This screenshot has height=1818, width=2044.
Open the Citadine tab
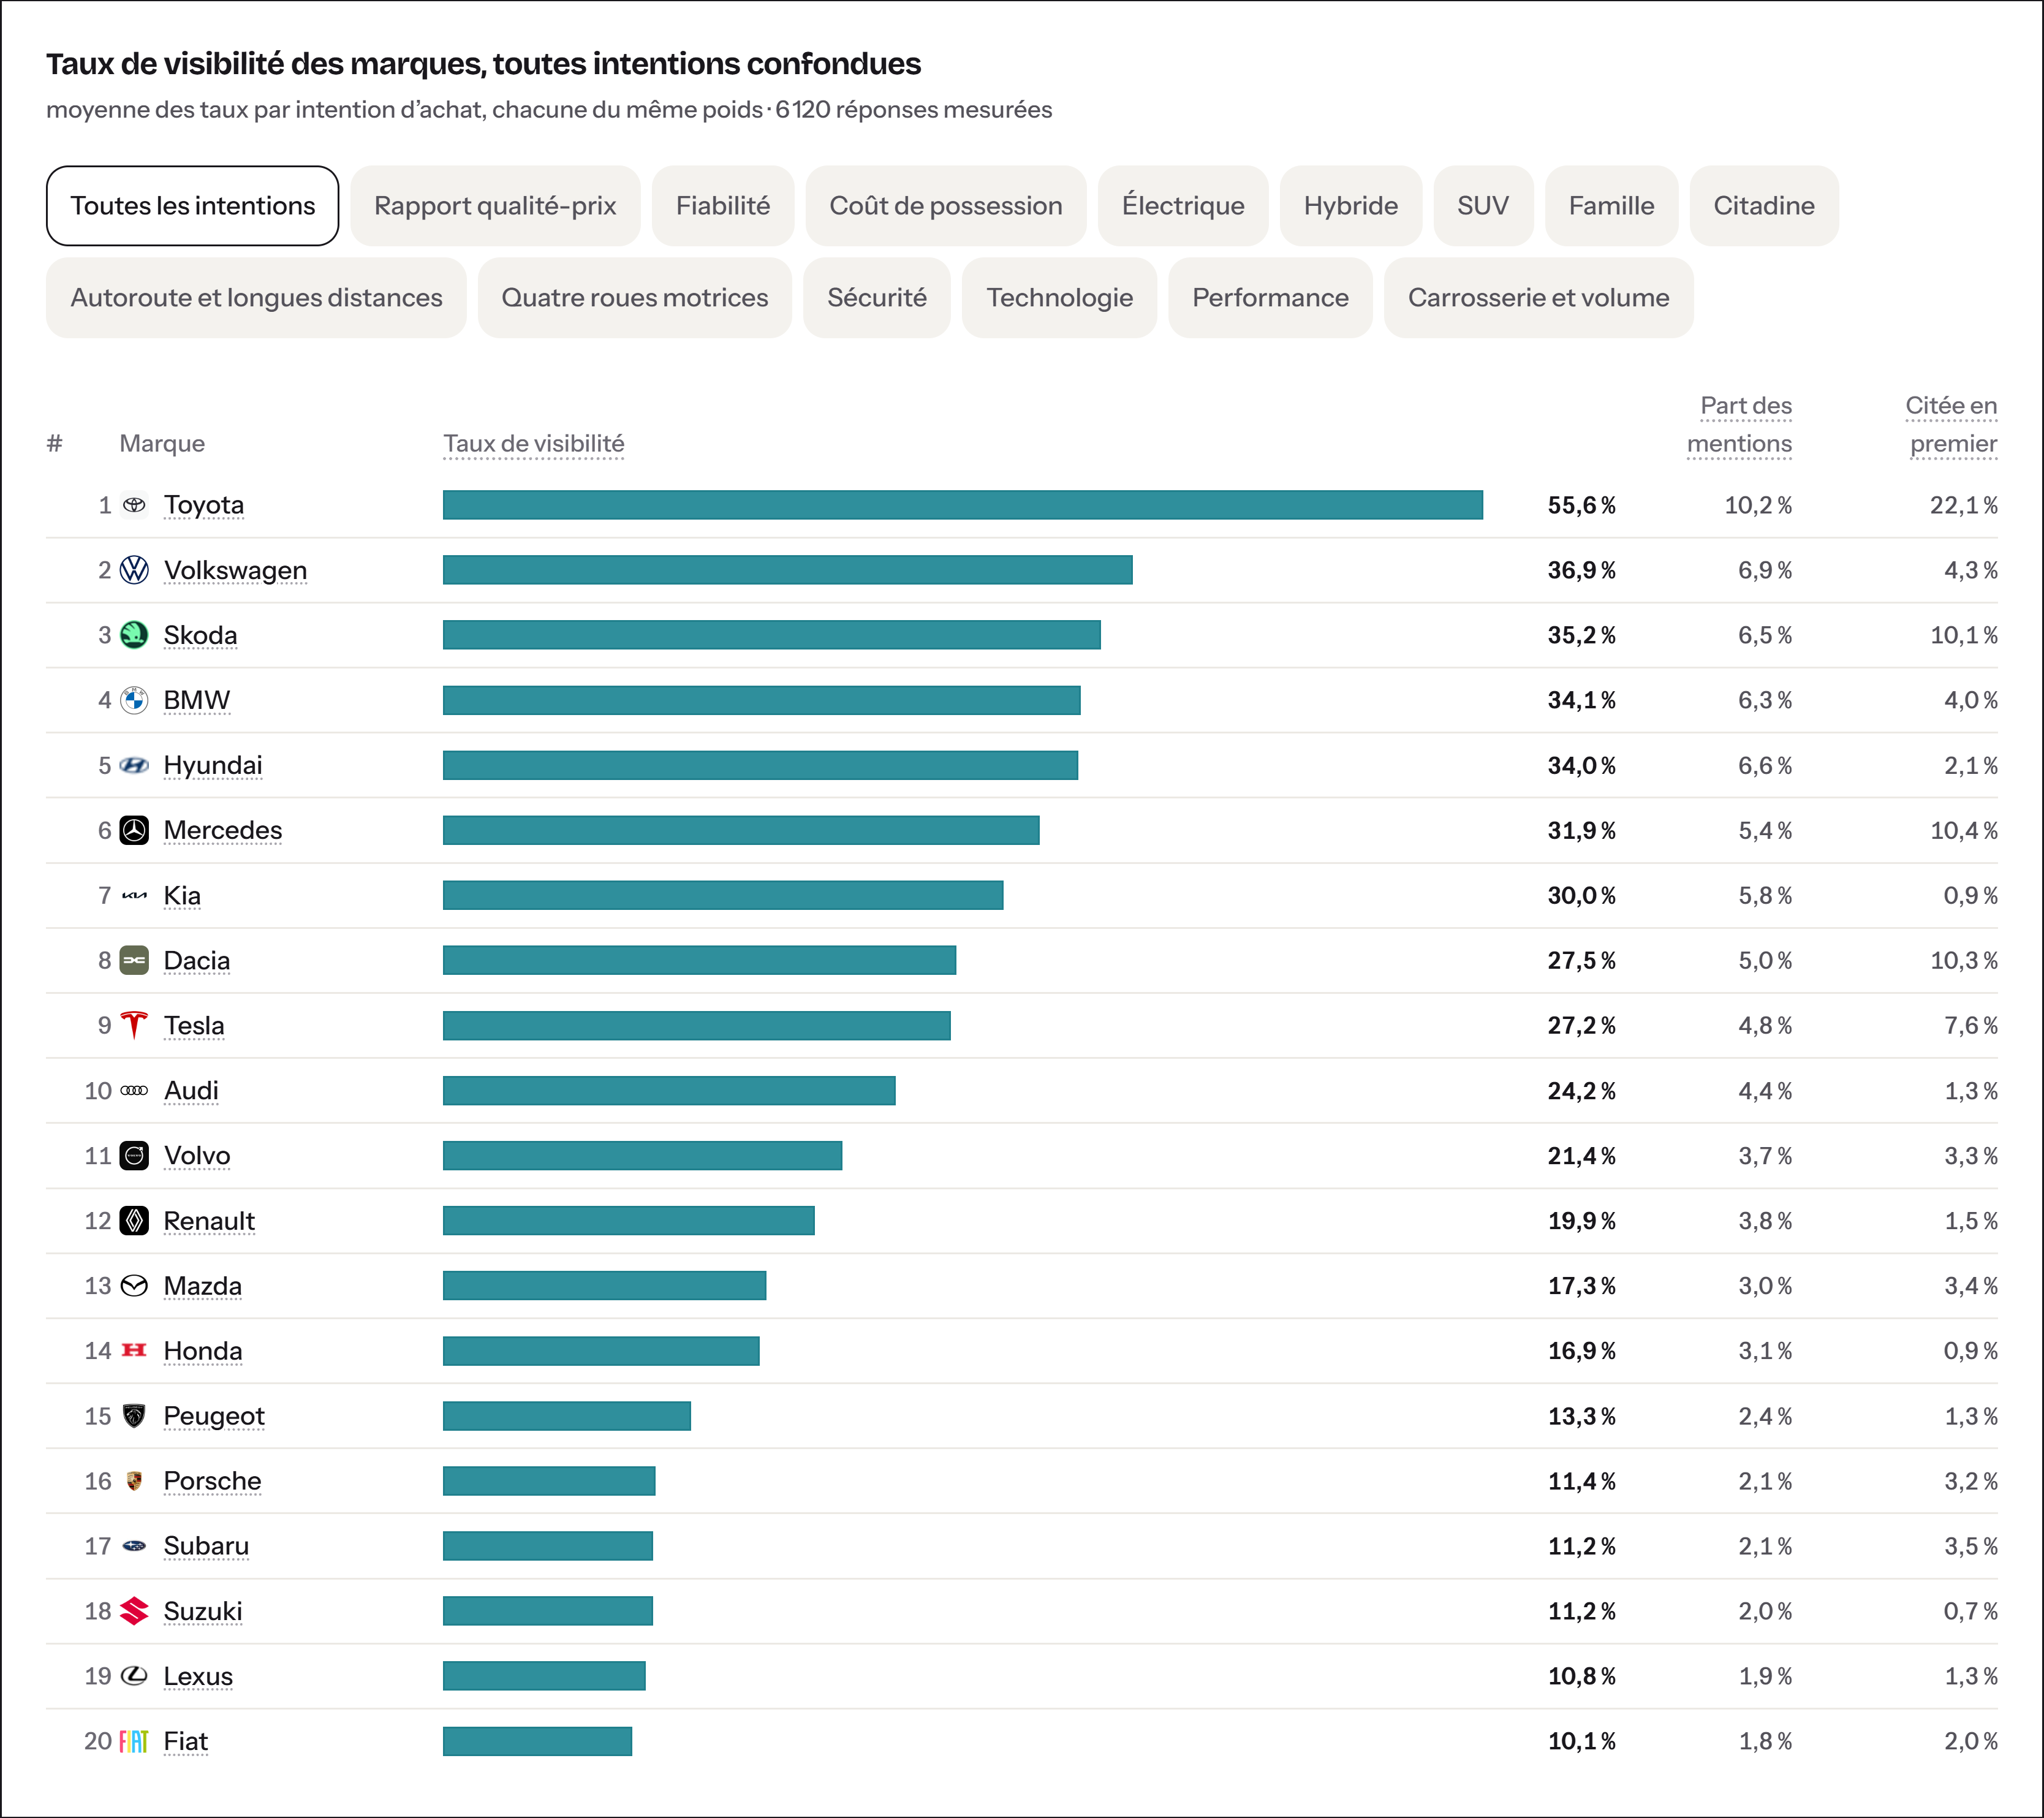click(1764, 206)
